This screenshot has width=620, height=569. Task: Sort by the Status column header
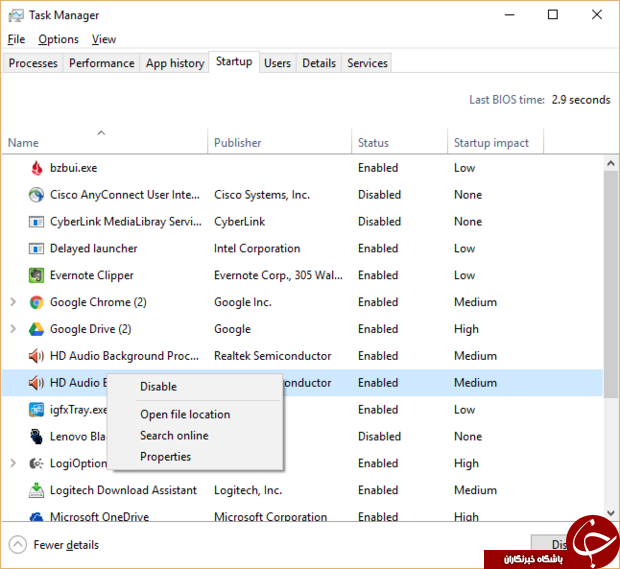[x=399, y=141]
